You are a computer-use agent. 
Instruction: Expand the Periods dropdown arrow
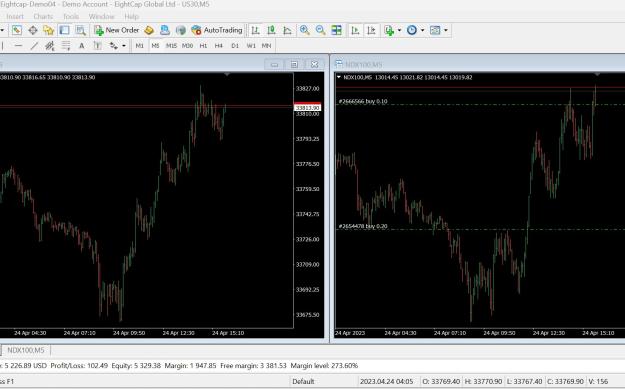point(423,30)
